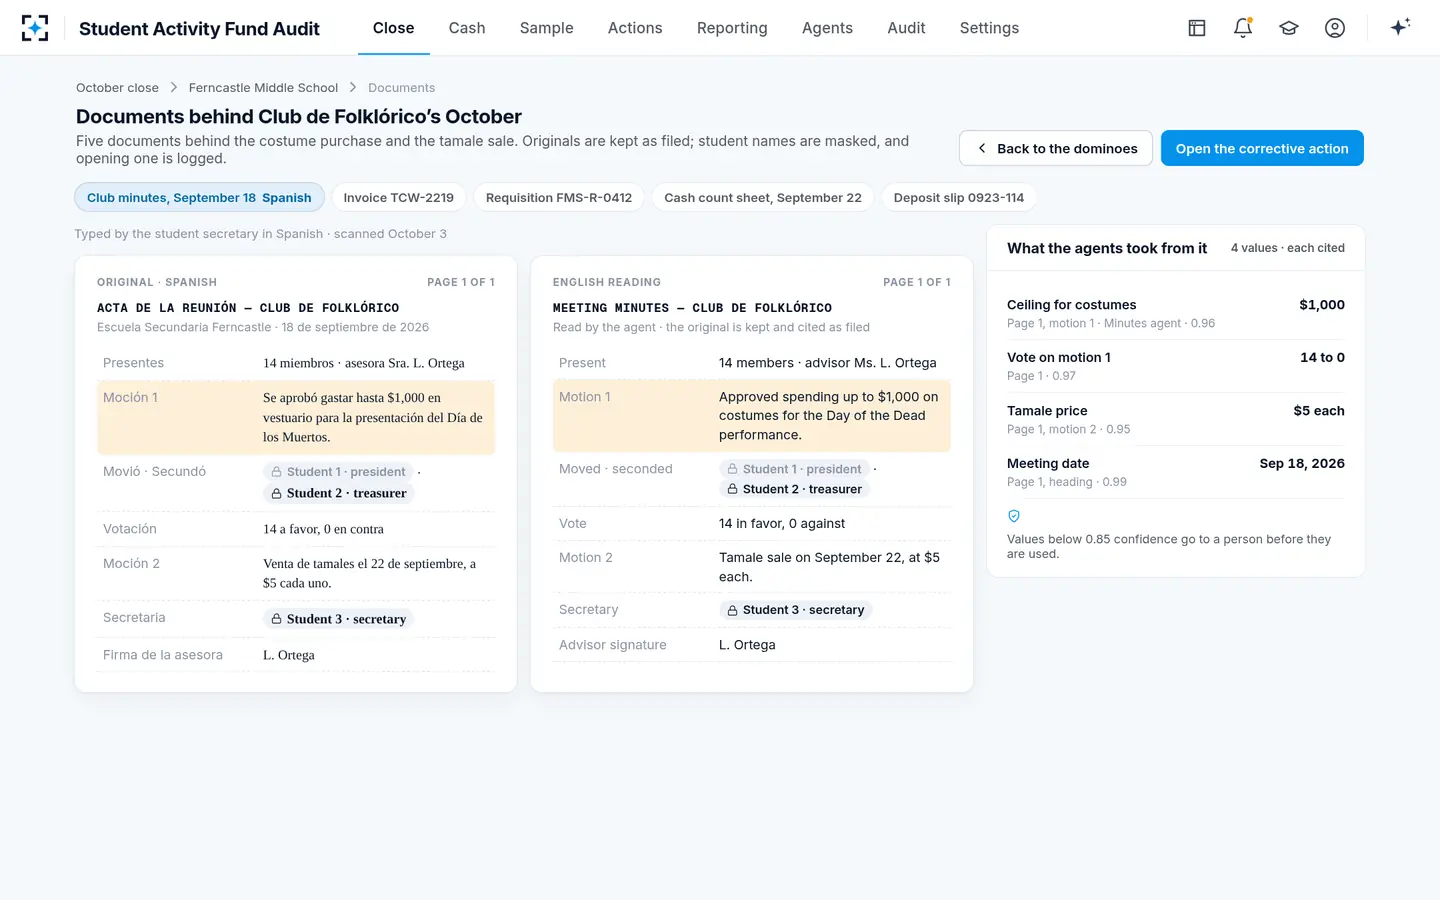Click the Tamale price extracted value
This screenshot has height=900, width=1440.
click(1319, 410)
